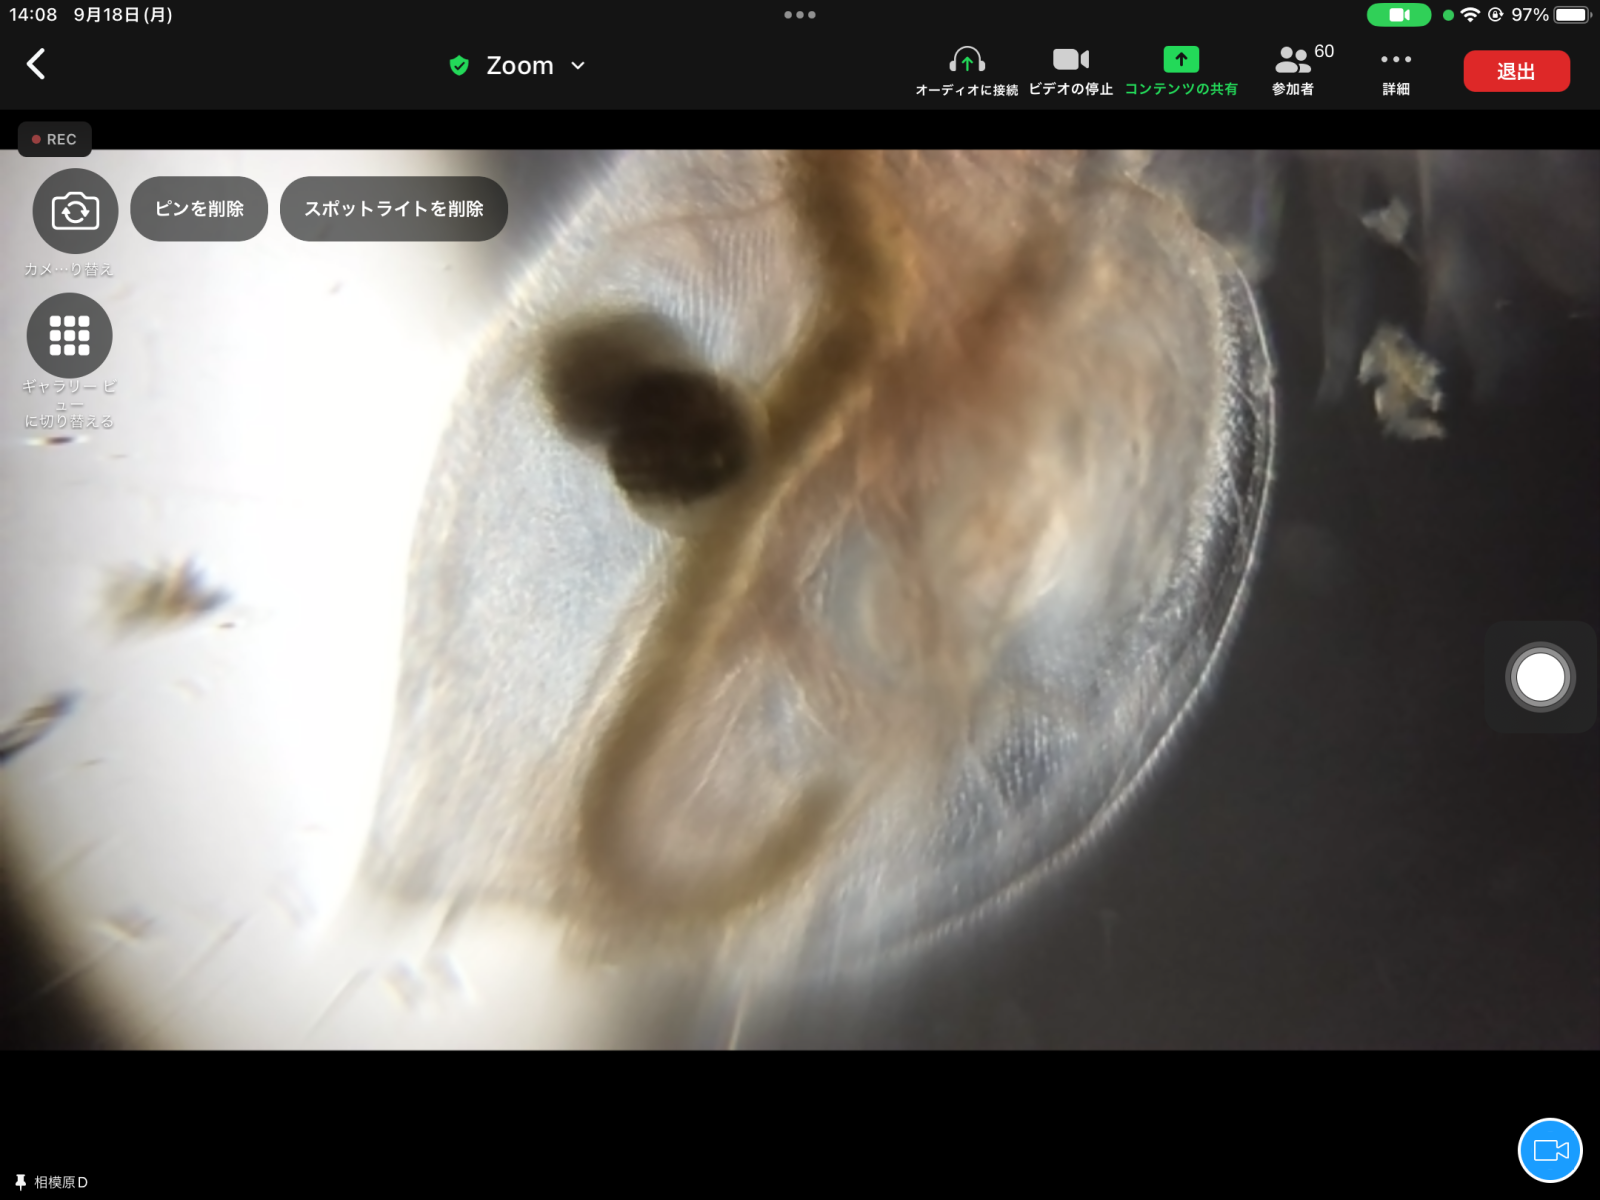Open the 詳細 more options menu
The width and height of the screenshot is (1600, 1200).
click(1396, 70)
